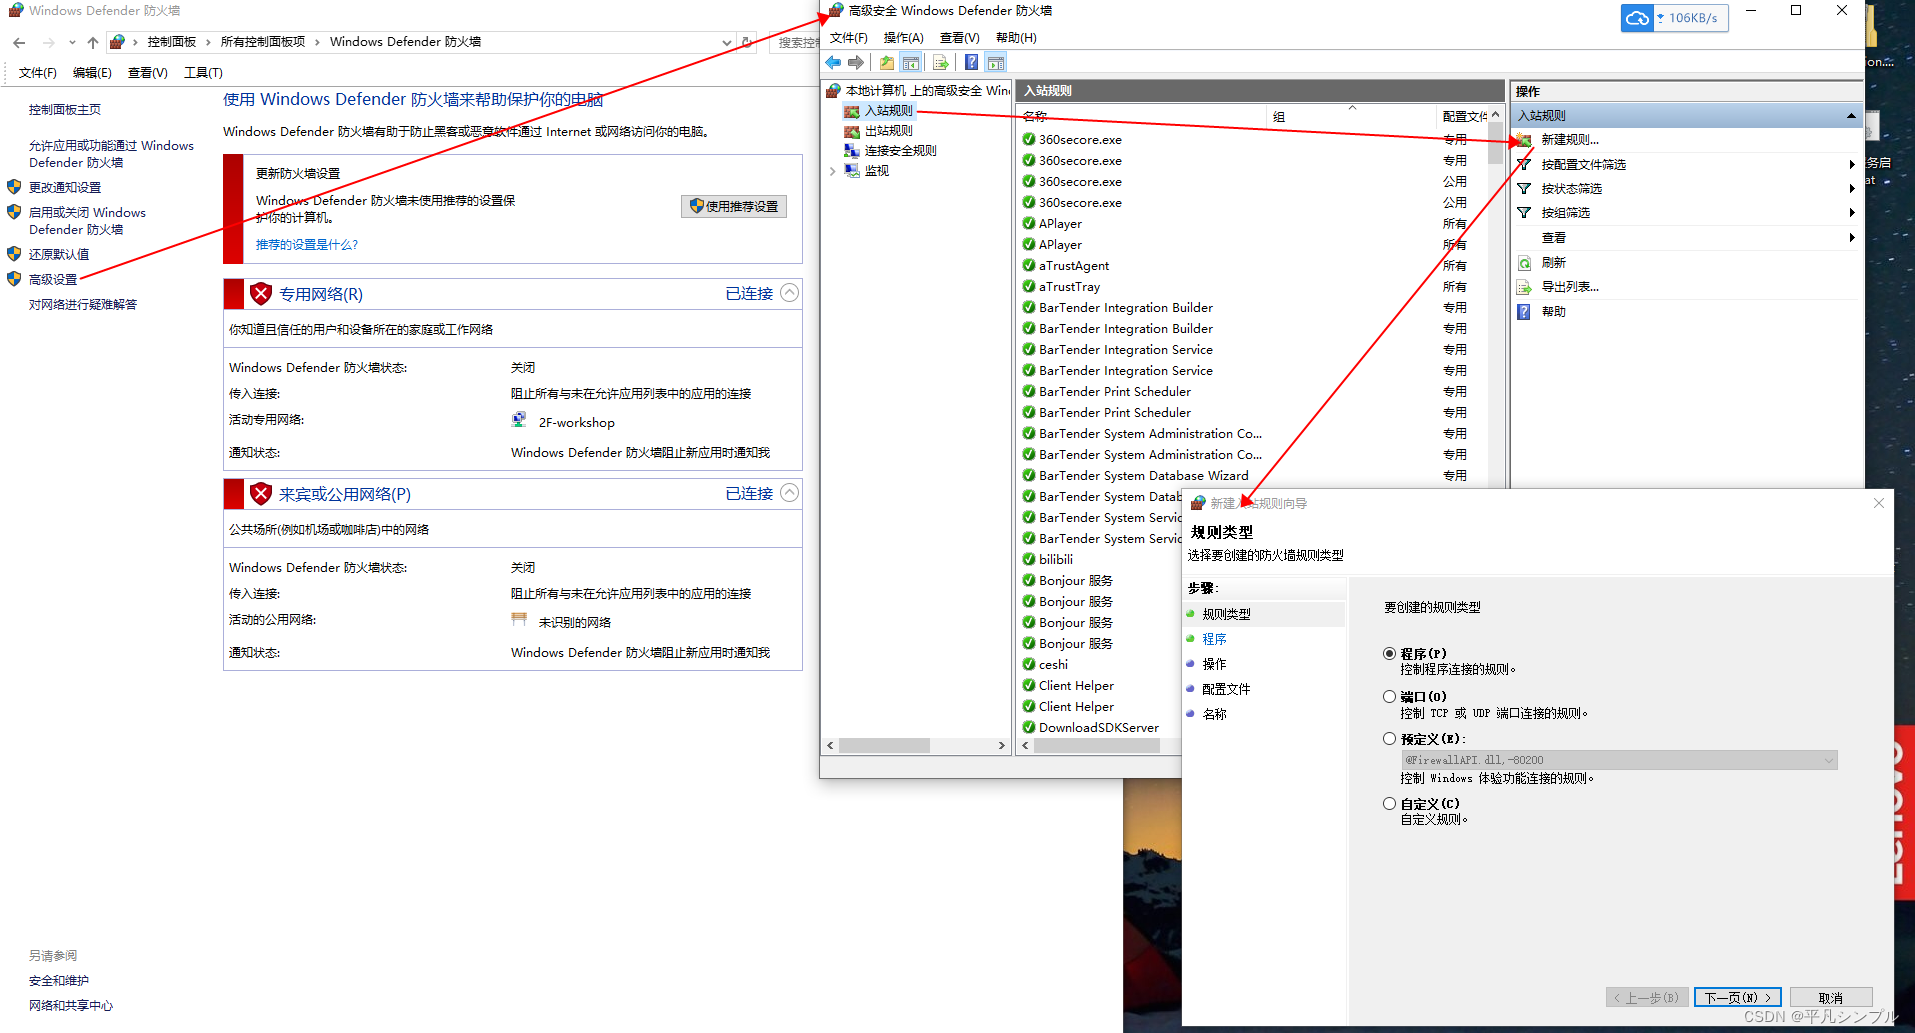
Task: Collapse the 专用网络(R) section chevron
Action: coord(789,293)
